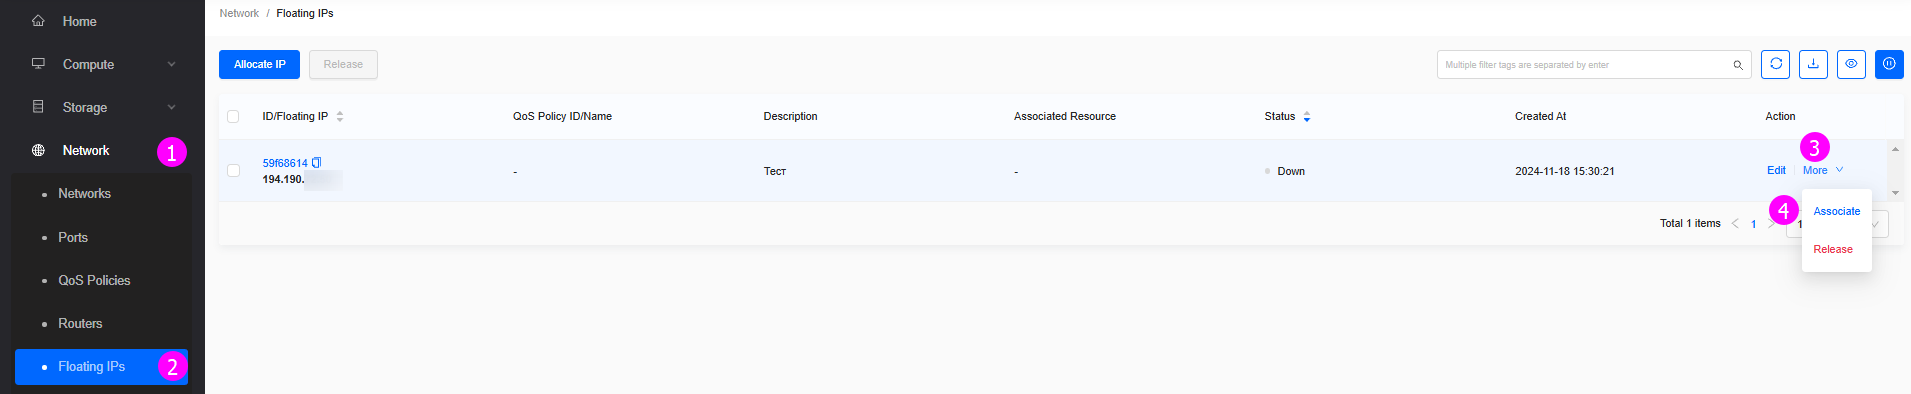
Task: Go to page 1 in pagination
Action: coord(1753,224)
